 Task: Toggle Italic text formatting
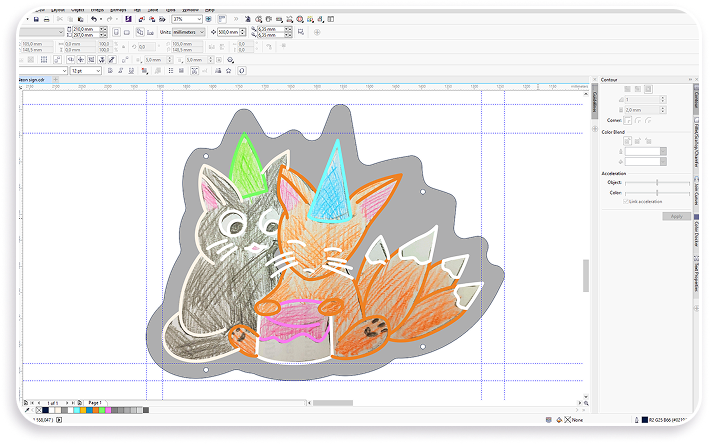pos(120,71)
